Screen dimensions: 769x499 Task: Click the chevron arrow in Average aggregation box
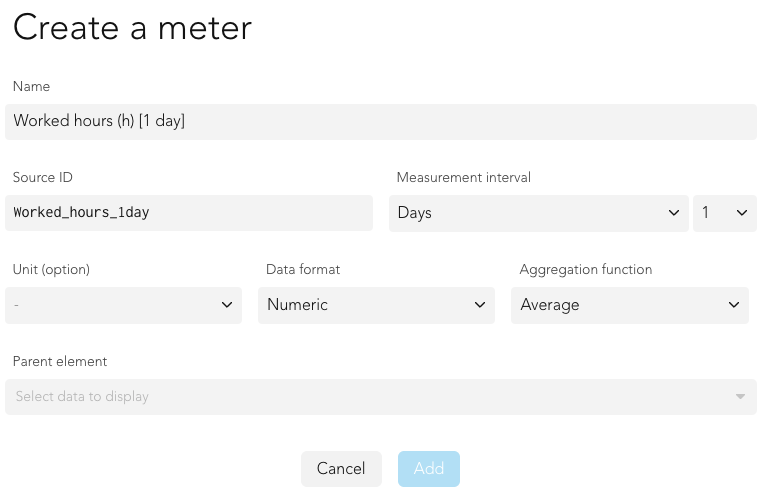tap(734, 305)
